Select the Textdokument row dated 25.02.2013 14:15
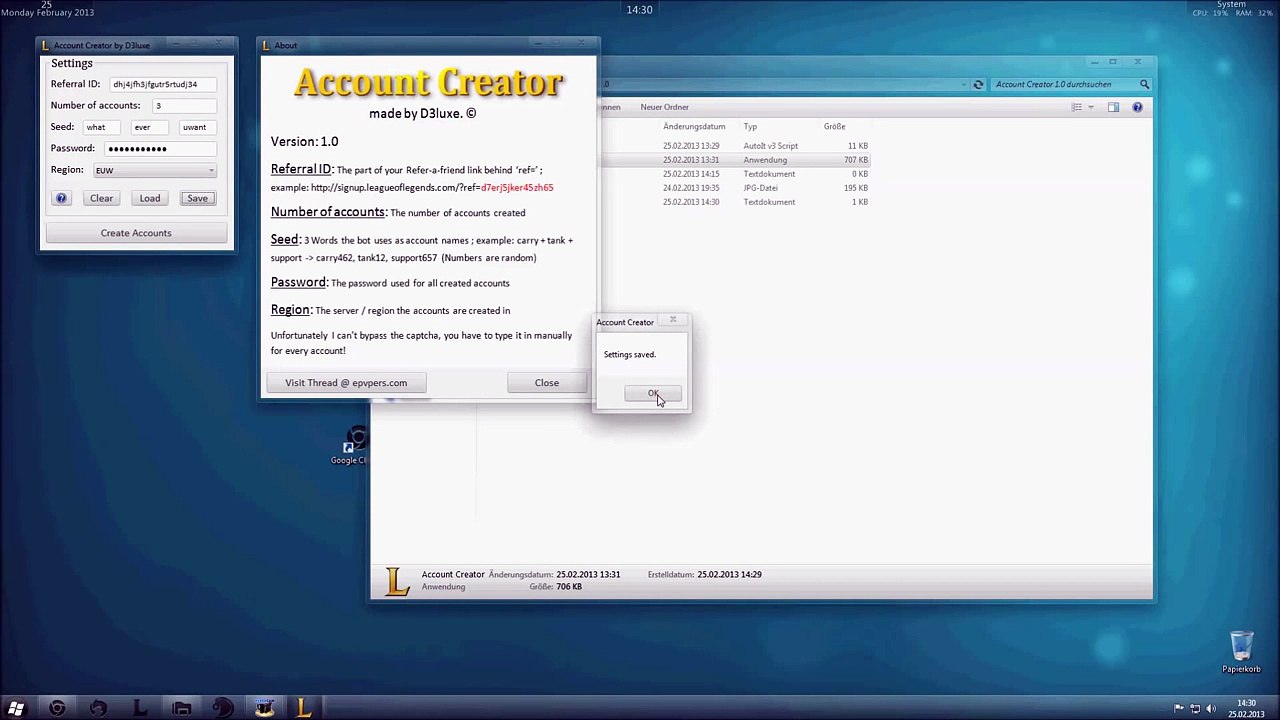The height and width of the screenshot is (720, 1280). point(735,174)
